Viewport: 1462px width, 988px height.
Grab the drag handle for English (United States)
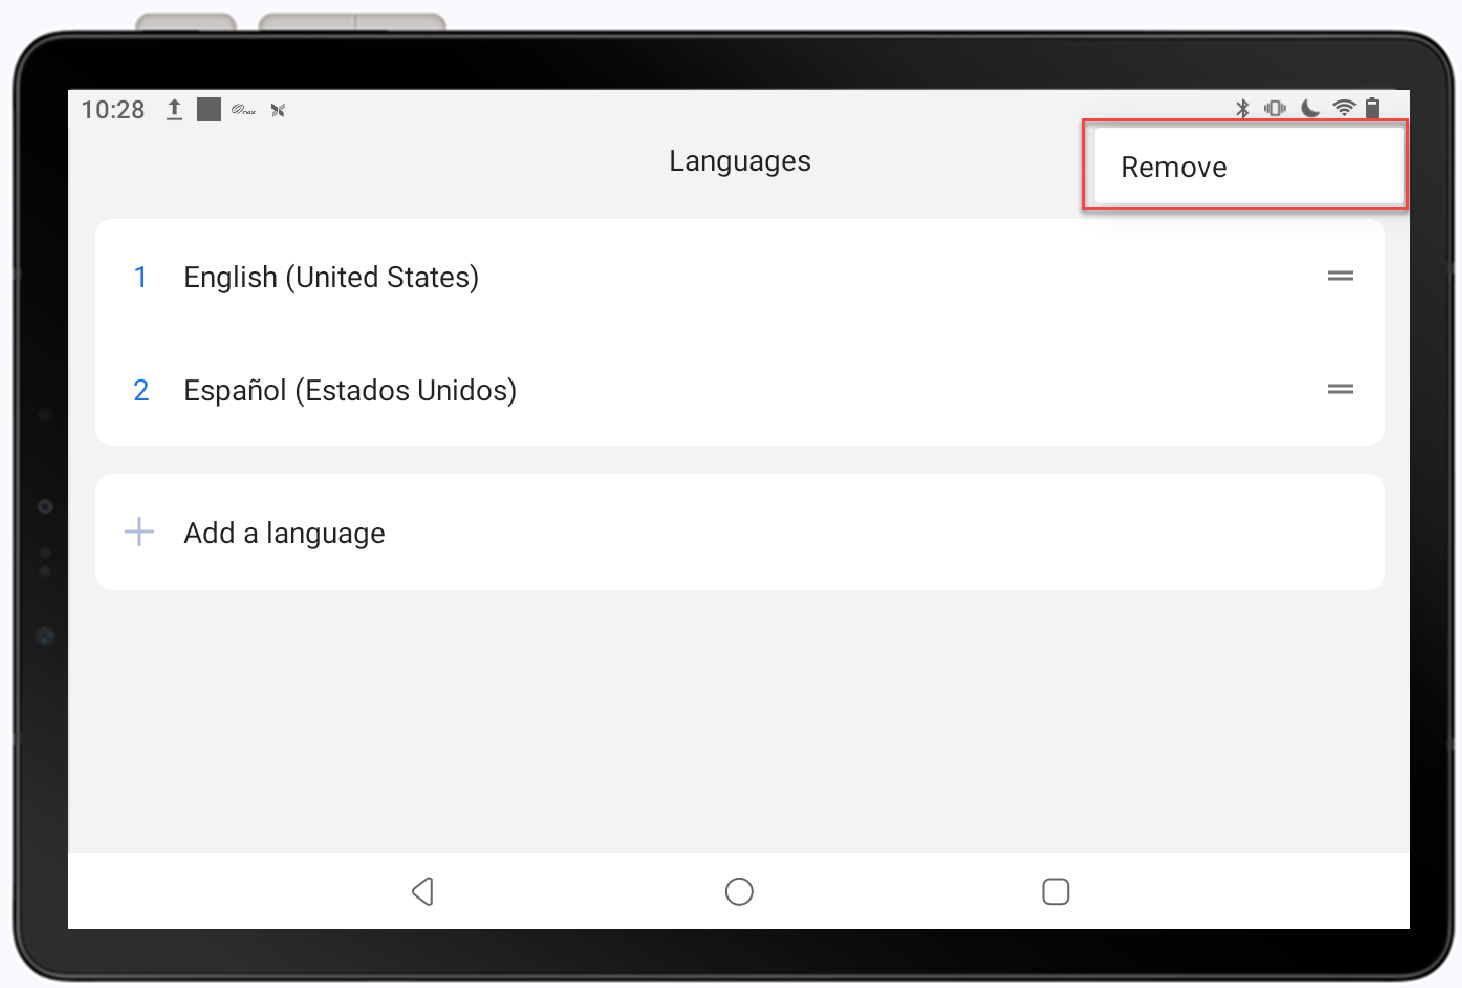pos(1340,276)
